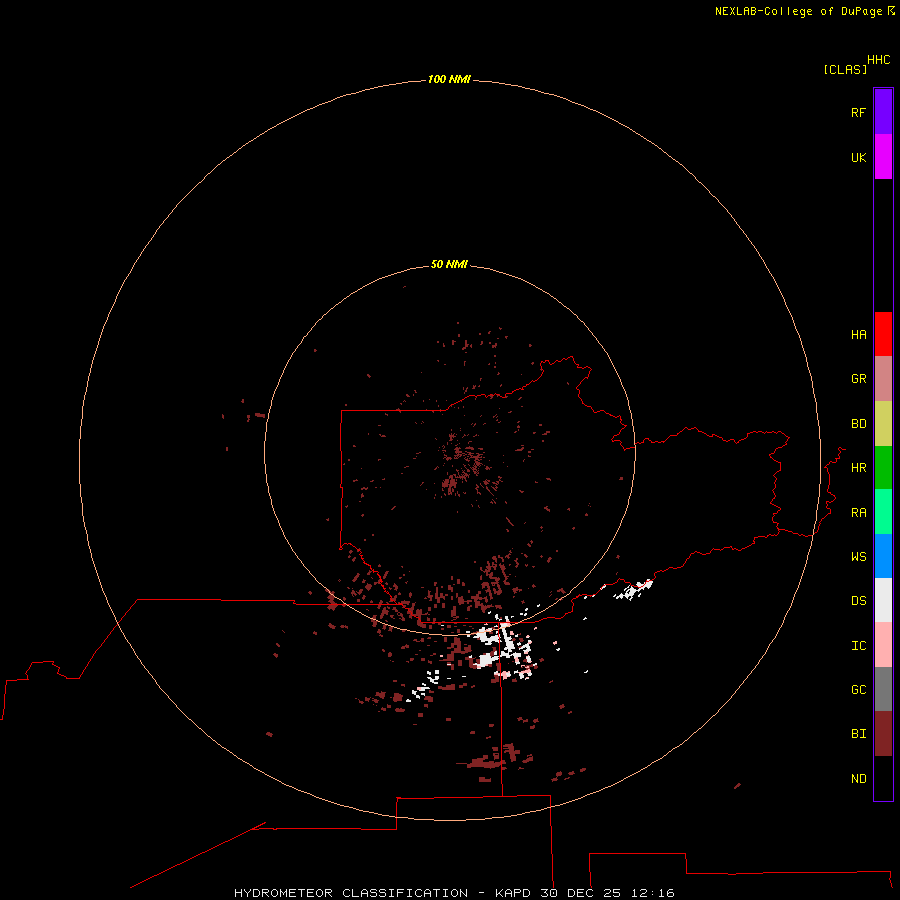
Task: Click the DS legend label
Action: 859,600
